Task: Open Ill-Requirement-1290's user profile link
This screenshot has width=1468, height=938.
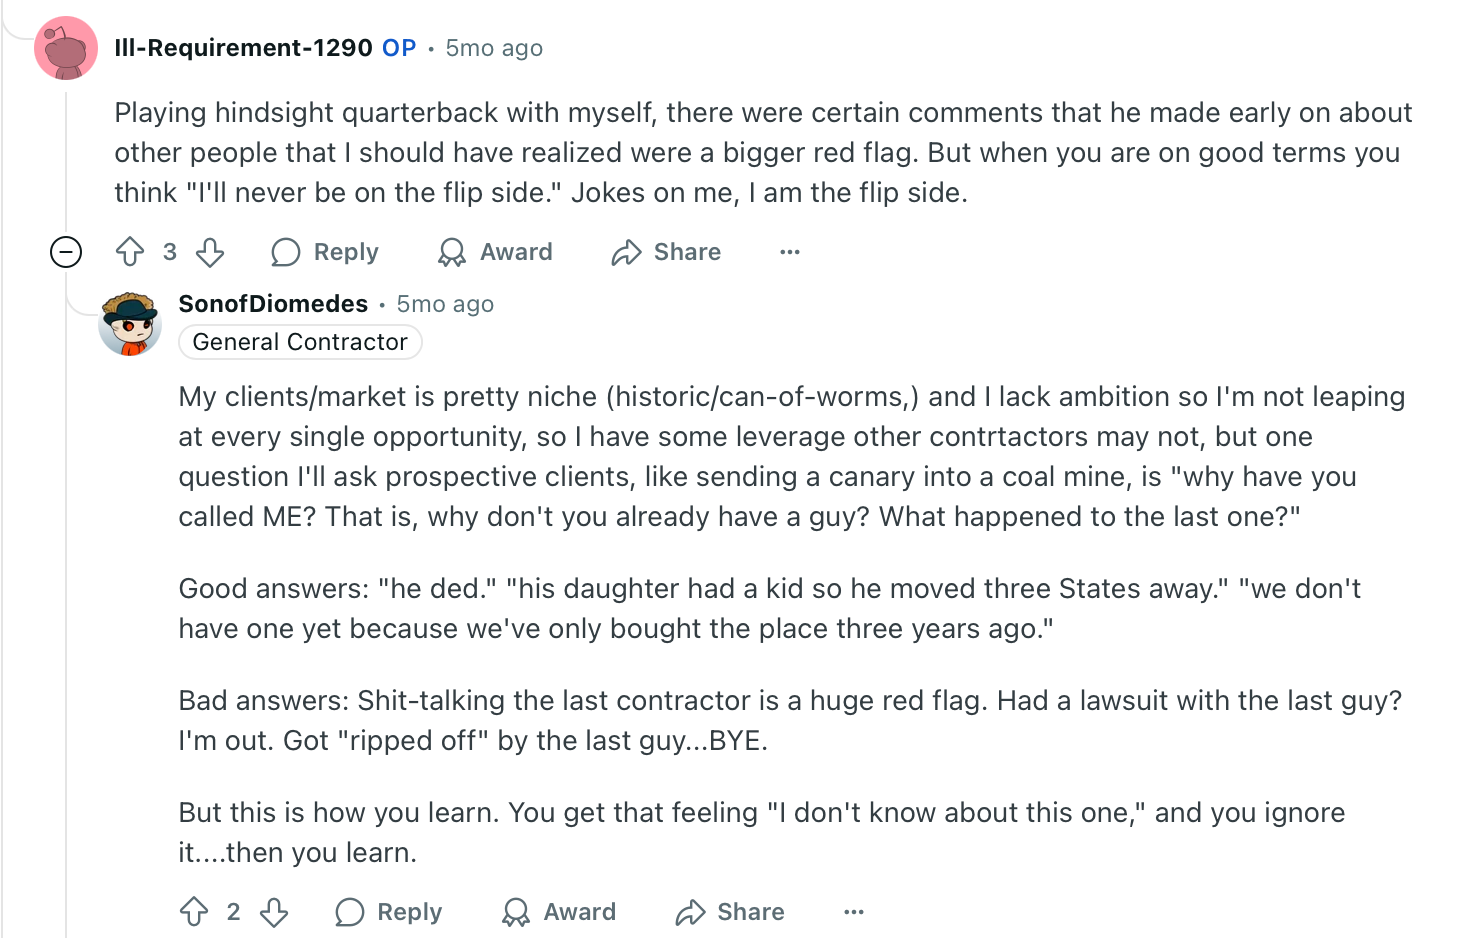Action: tap(243, 48)
